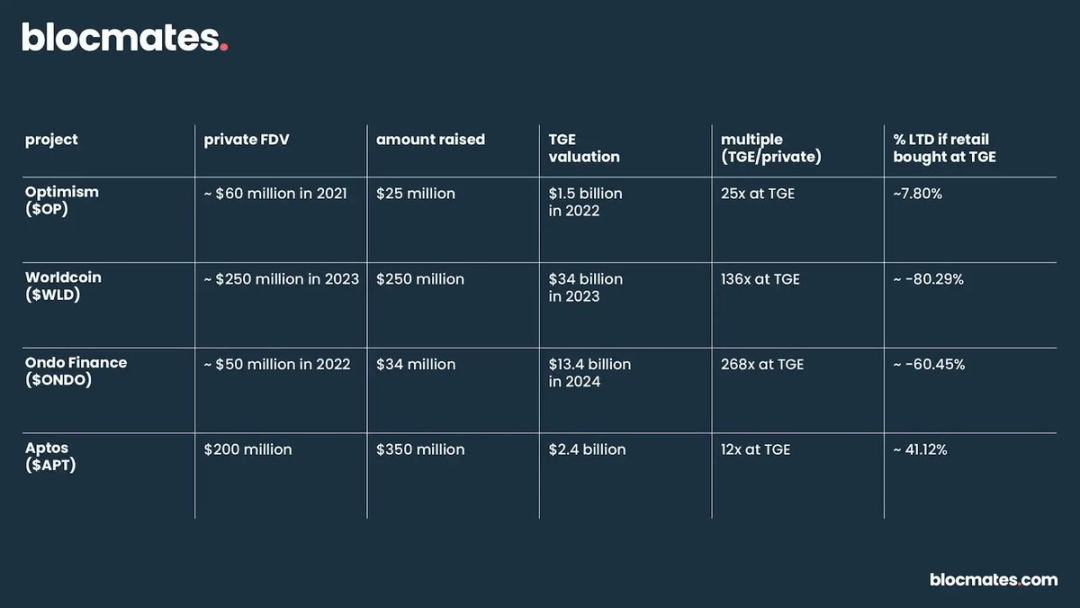The width and height of the screenshot is (1080, 608).
Task: Select the Aptos ($APT) row label
Action: [50, 457]
